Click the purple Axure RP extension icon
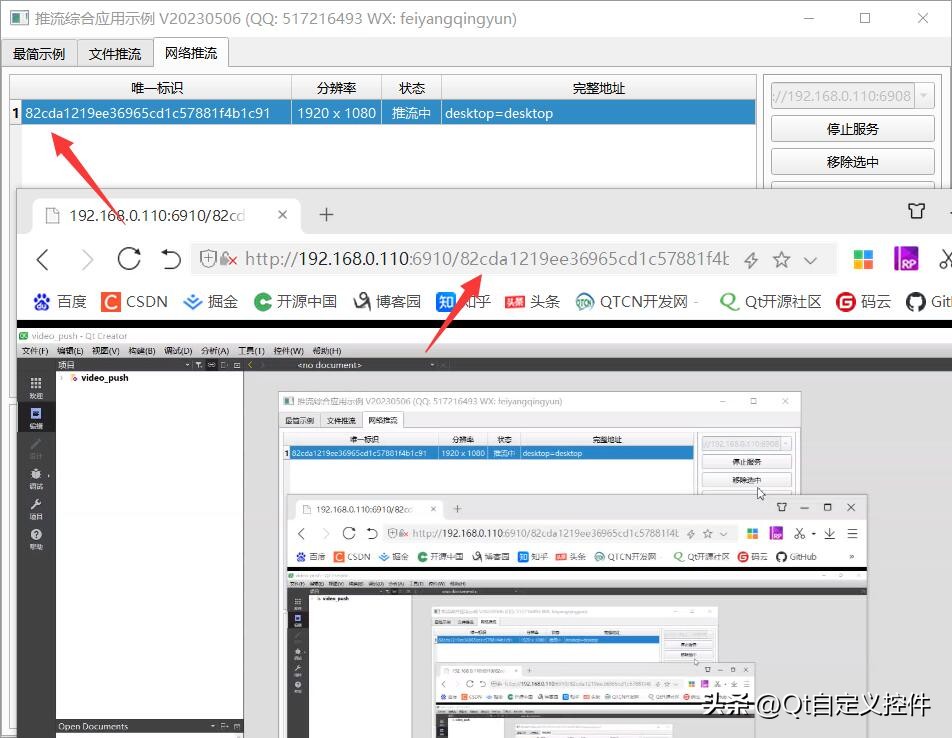The width and height of the screenshot is (952, 738). pos(905,258)
